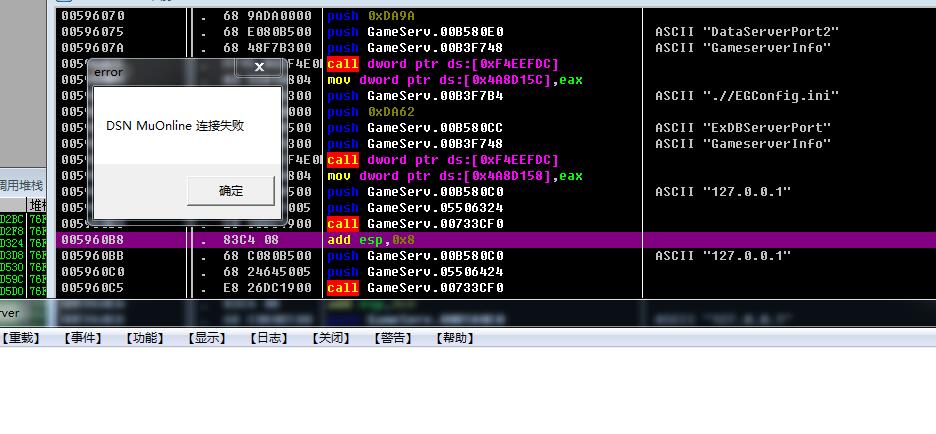Click push GameServ.00B580CC instruction

click(x=415, y=128)
